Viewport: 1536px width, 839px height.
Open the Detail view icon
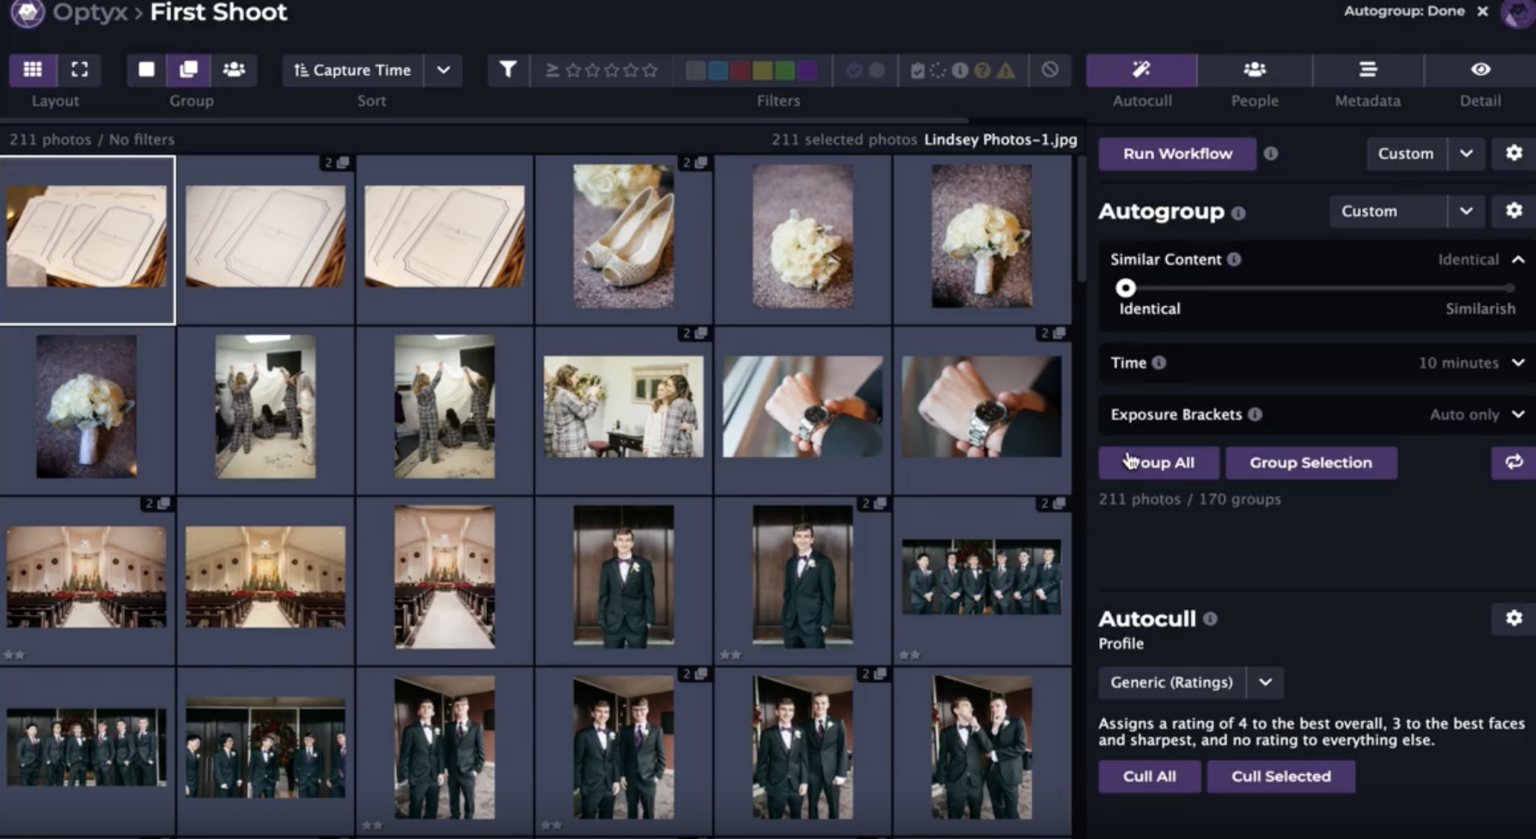click(1480, 70)
